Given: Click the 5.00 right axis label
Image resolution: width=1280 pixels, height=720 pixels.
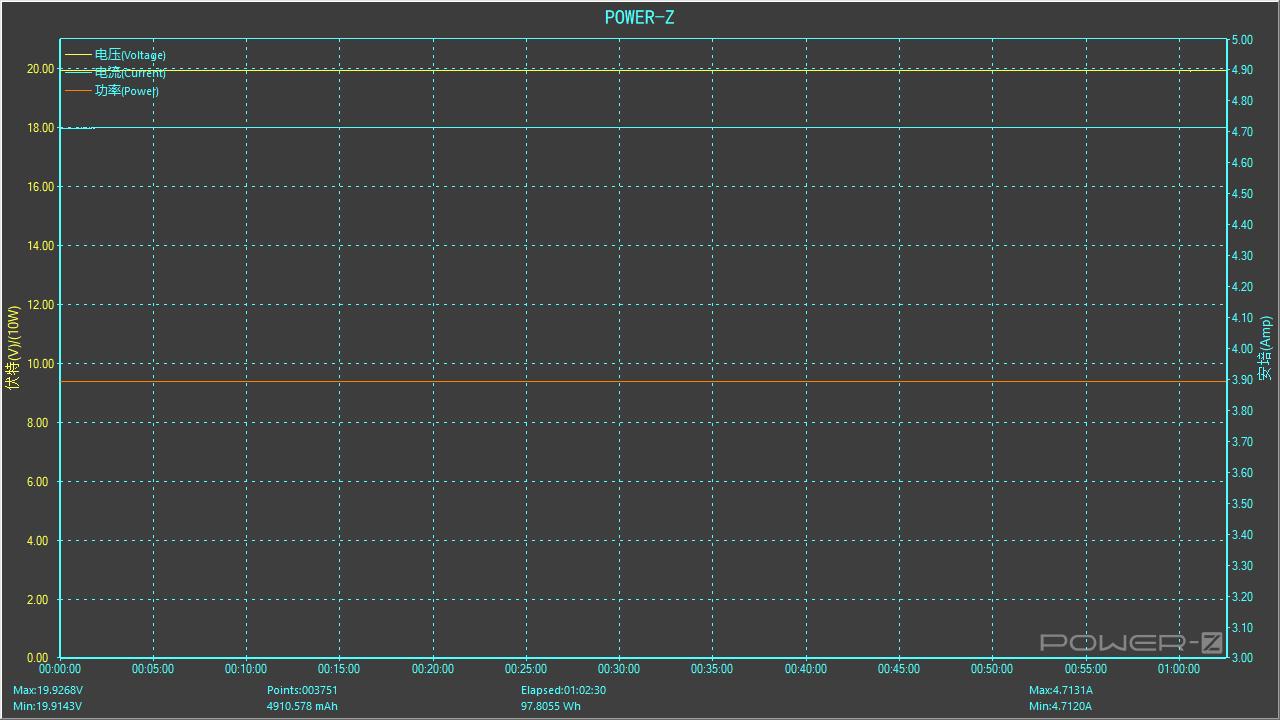Looking at the screenshot, I should click(x=1241, y=40).
